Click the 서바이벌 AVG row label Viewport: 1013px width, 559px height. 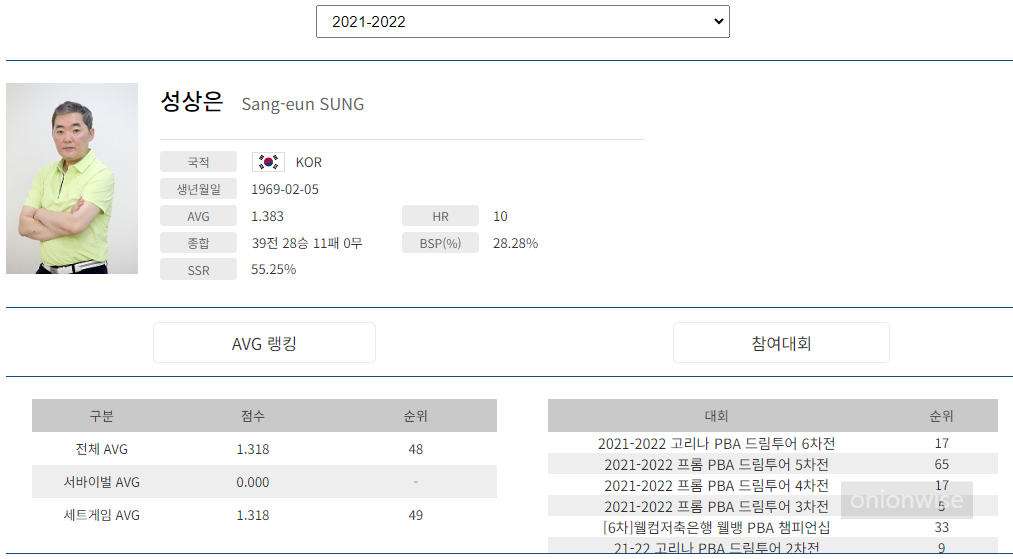101,481
